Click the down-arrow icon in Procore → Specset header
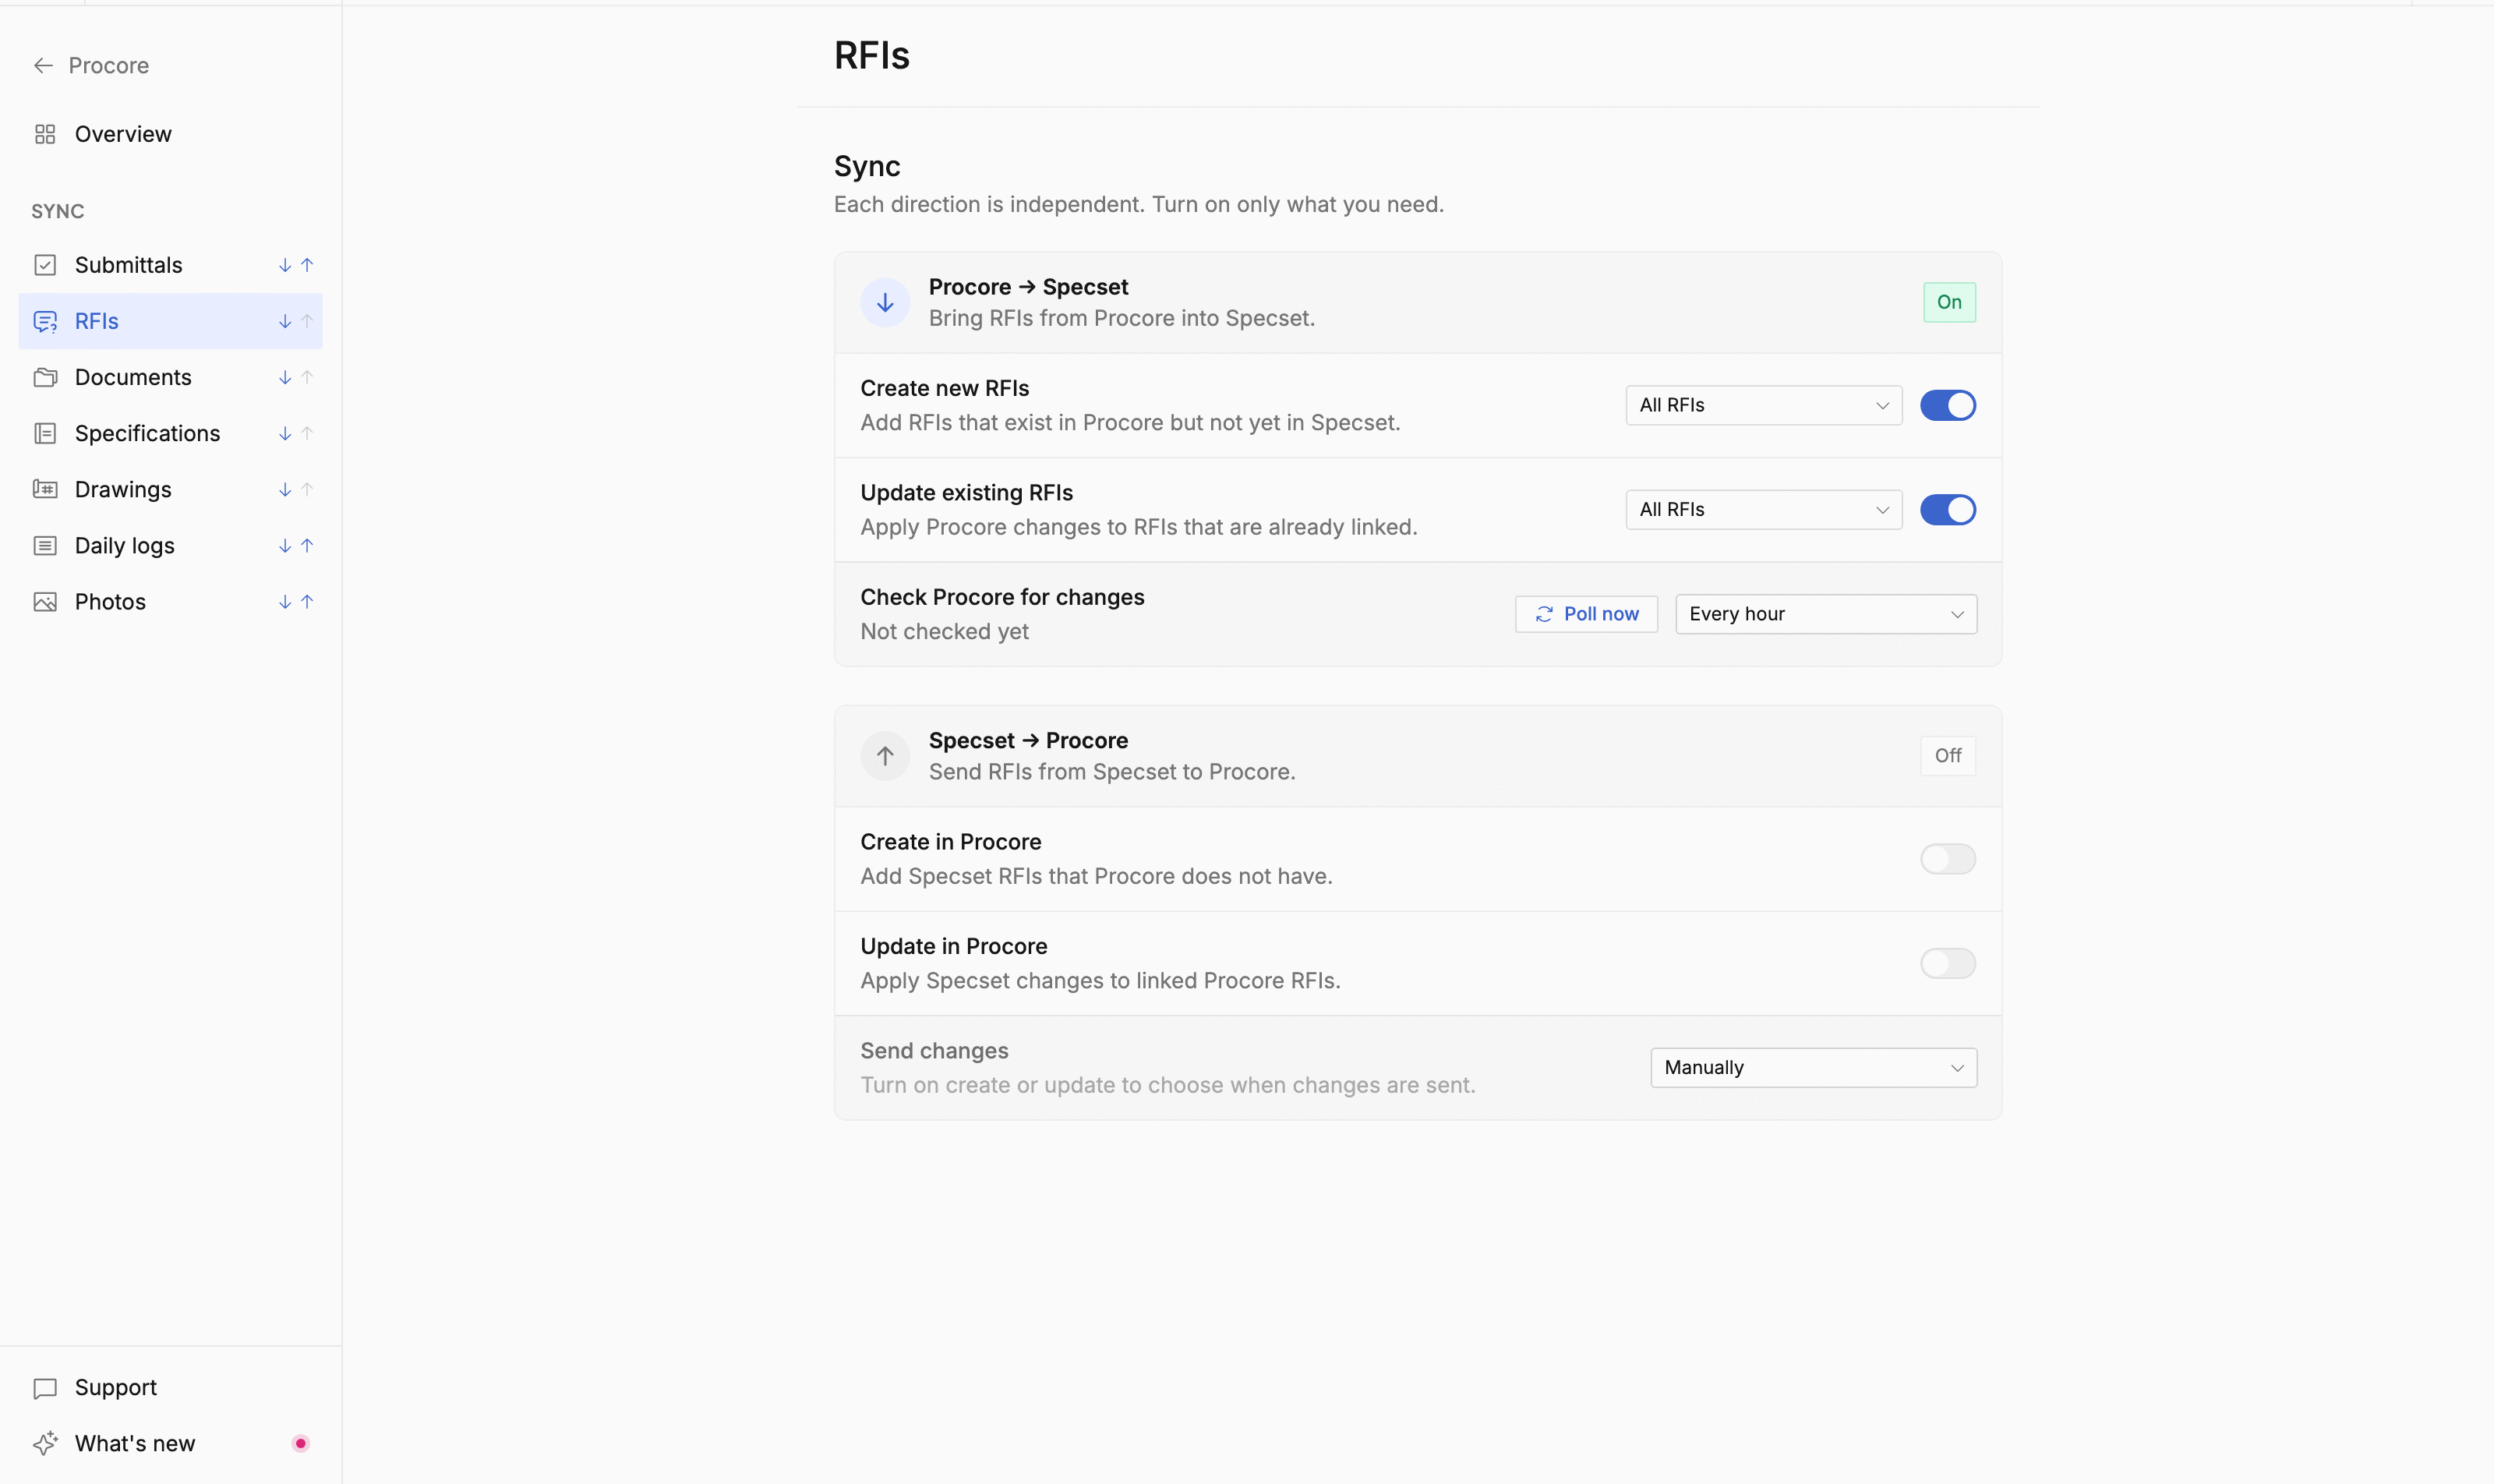 click(885, 302)
